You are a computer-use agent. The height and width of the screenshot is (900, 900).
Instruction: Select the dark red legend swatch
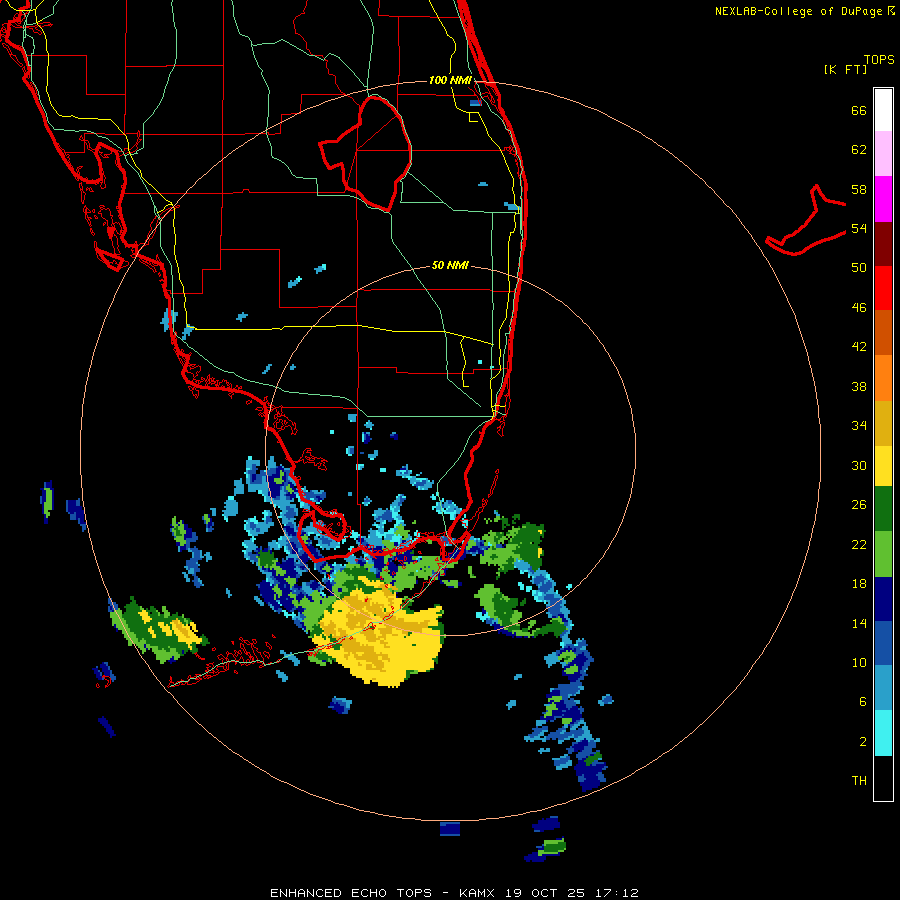883,243
